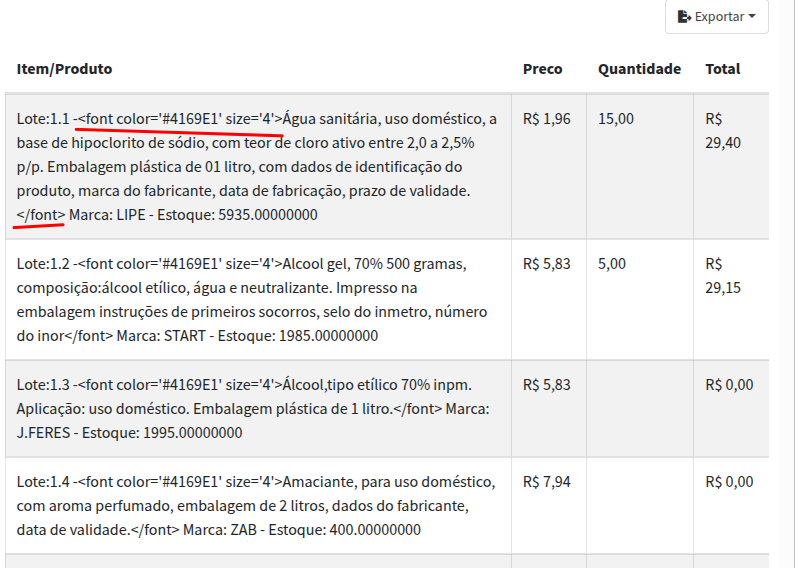Screen dimensions: 795x568
Task: Select the R$ 7,94 price cell
Action: [547, 482]
